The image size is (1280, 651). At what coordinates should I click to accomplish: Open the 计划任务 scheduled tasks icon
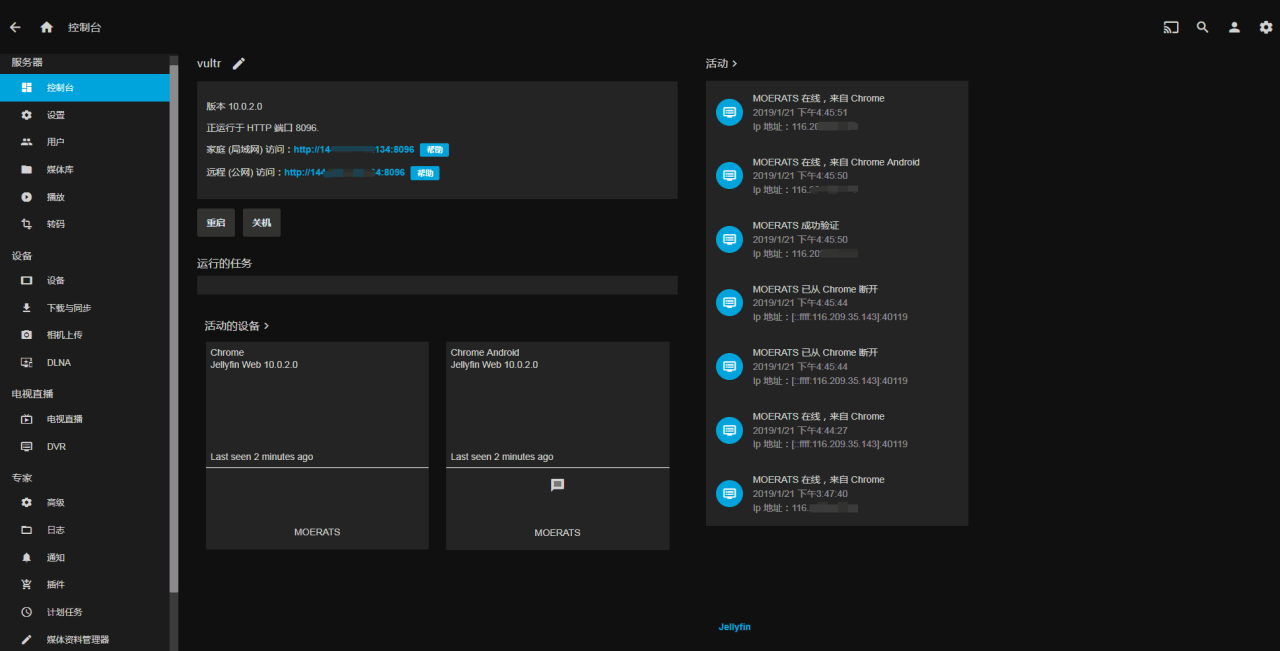[x=27, y=611]
